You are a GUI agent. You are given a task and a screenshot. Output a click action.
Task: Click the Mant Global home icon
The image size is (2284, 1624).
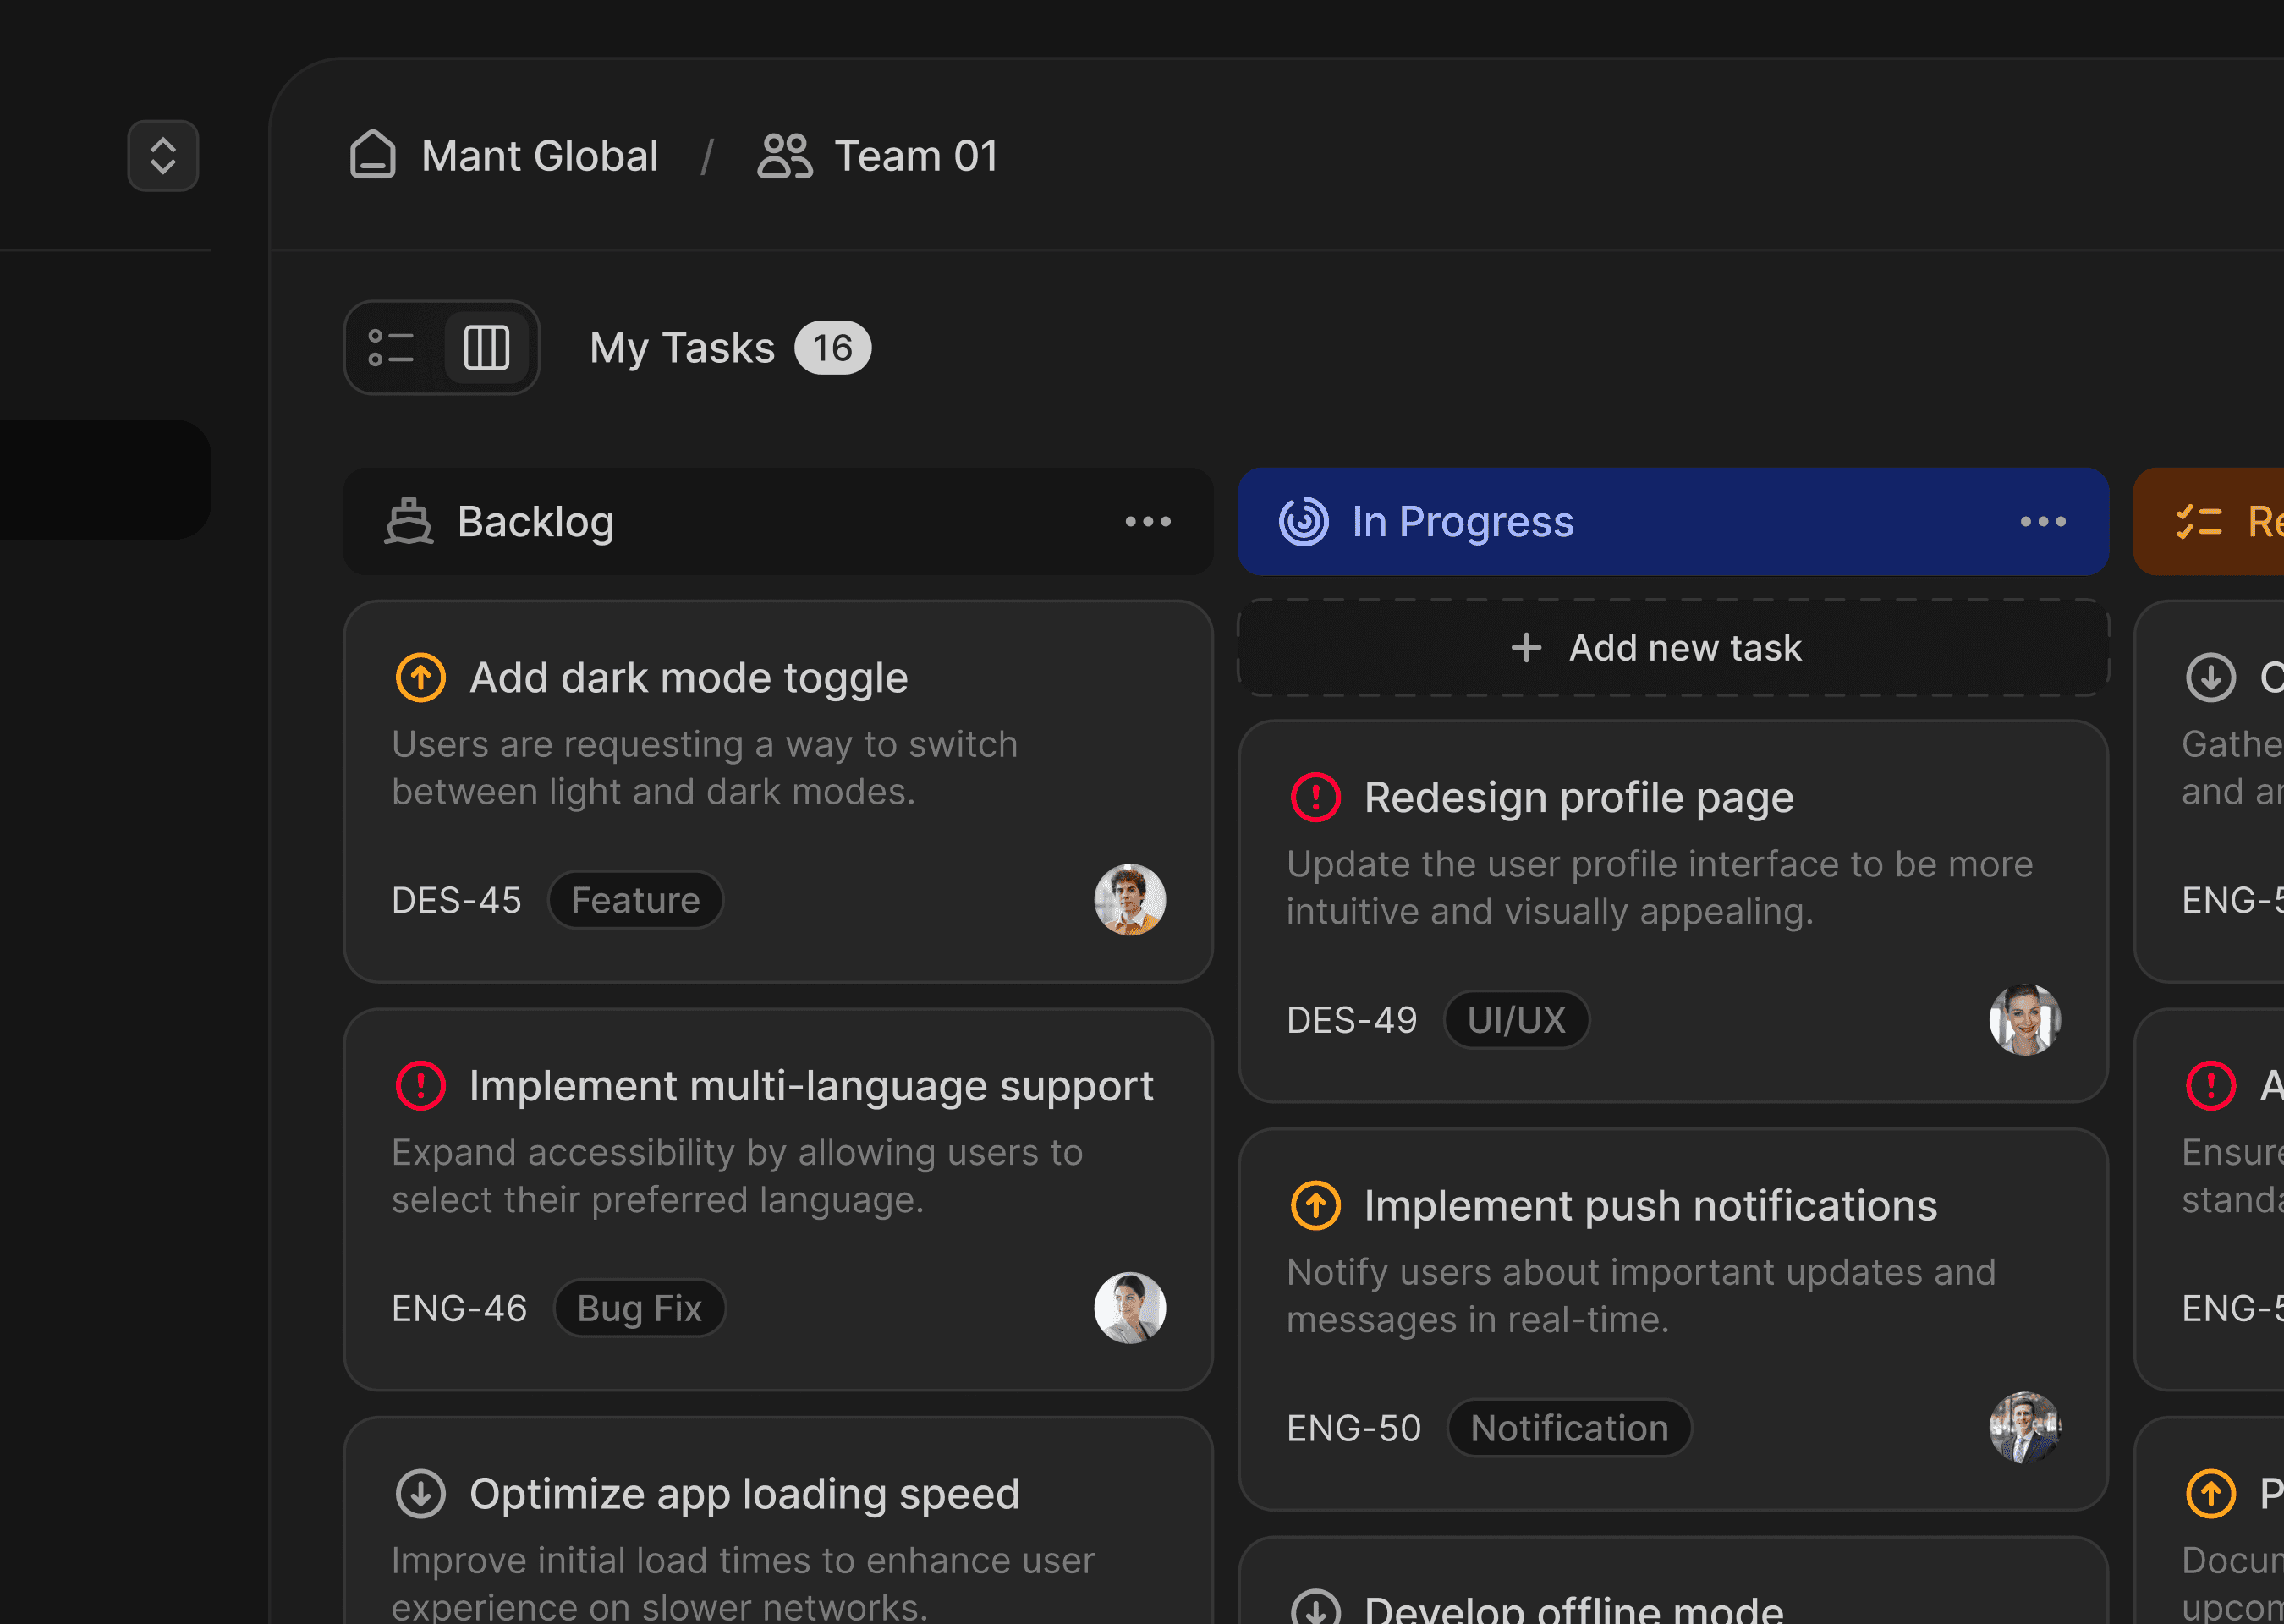click(x=373, y=155)
